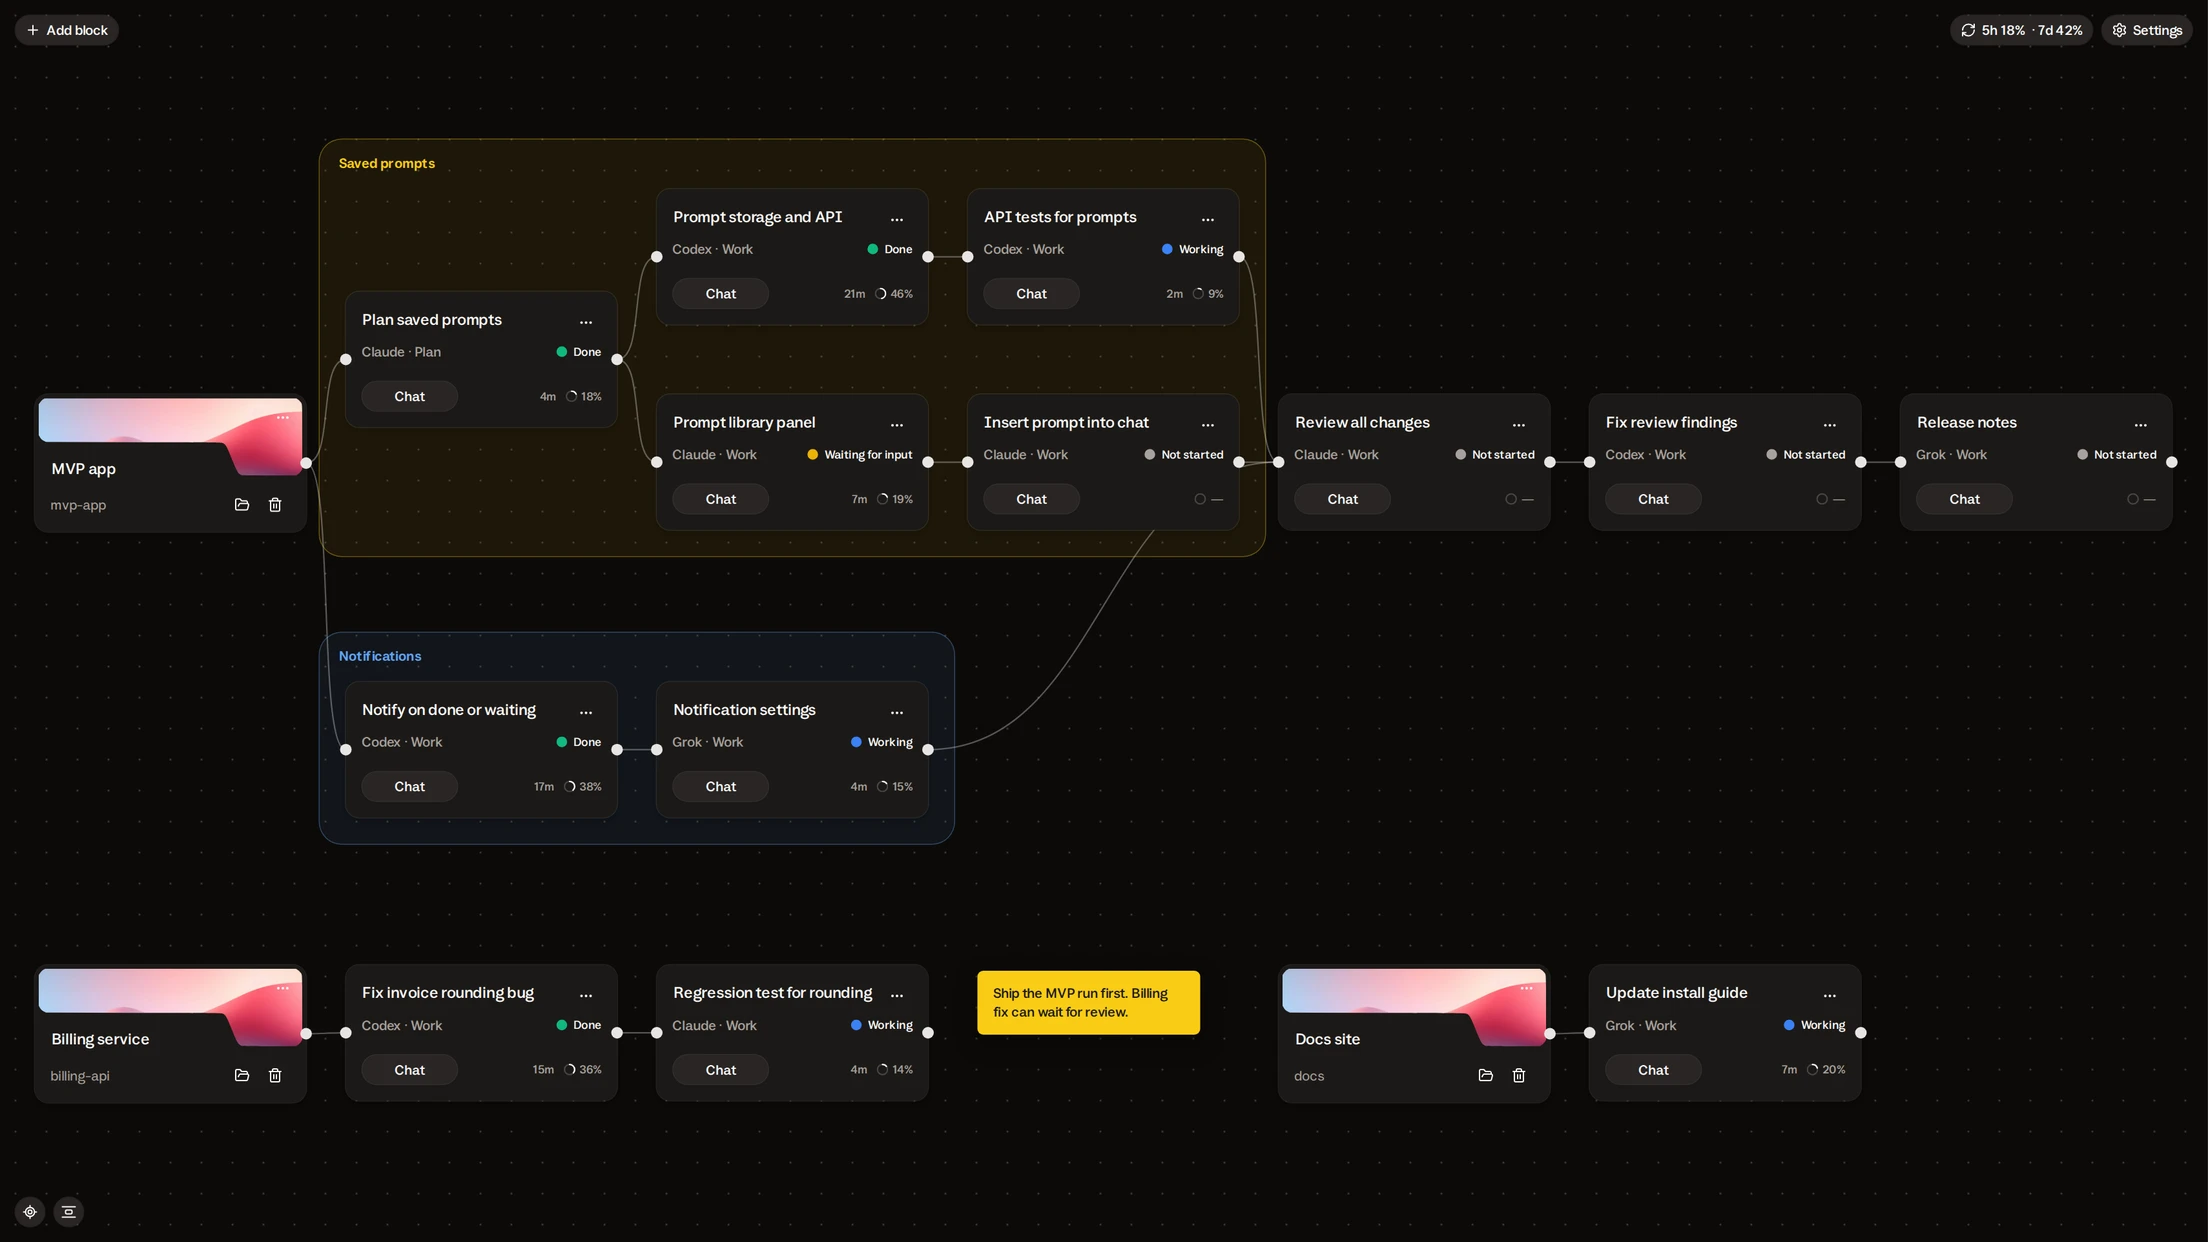Click the Regression test for rounding title
The height and width of the screenshot is (1242, 2208).
(772, 993)
